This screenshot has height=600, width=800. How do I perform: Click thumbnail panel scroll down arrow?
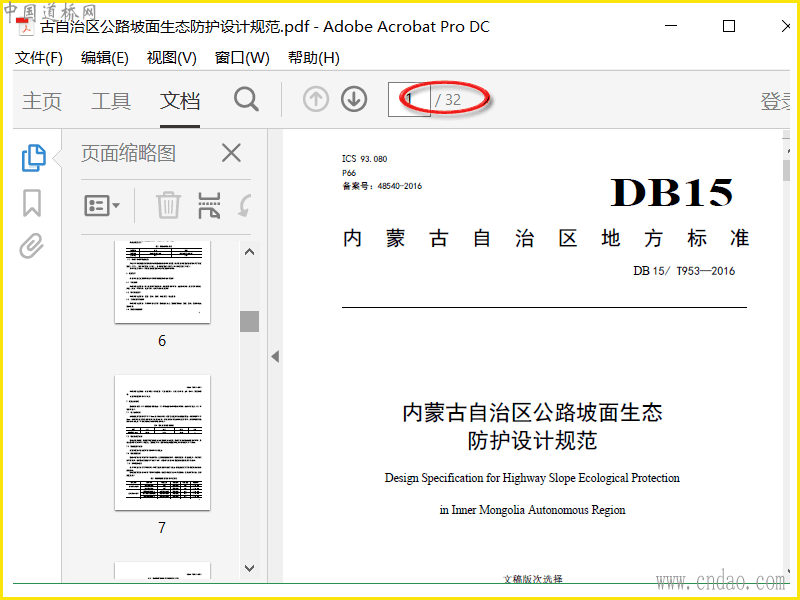tap(249, 568)
